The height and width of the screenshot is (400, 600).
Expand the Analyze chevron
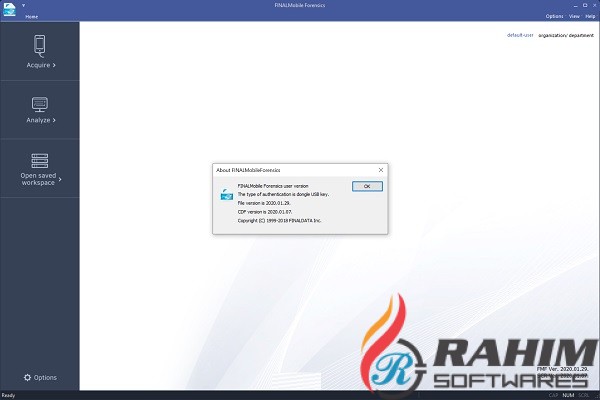tap(54, 120)
